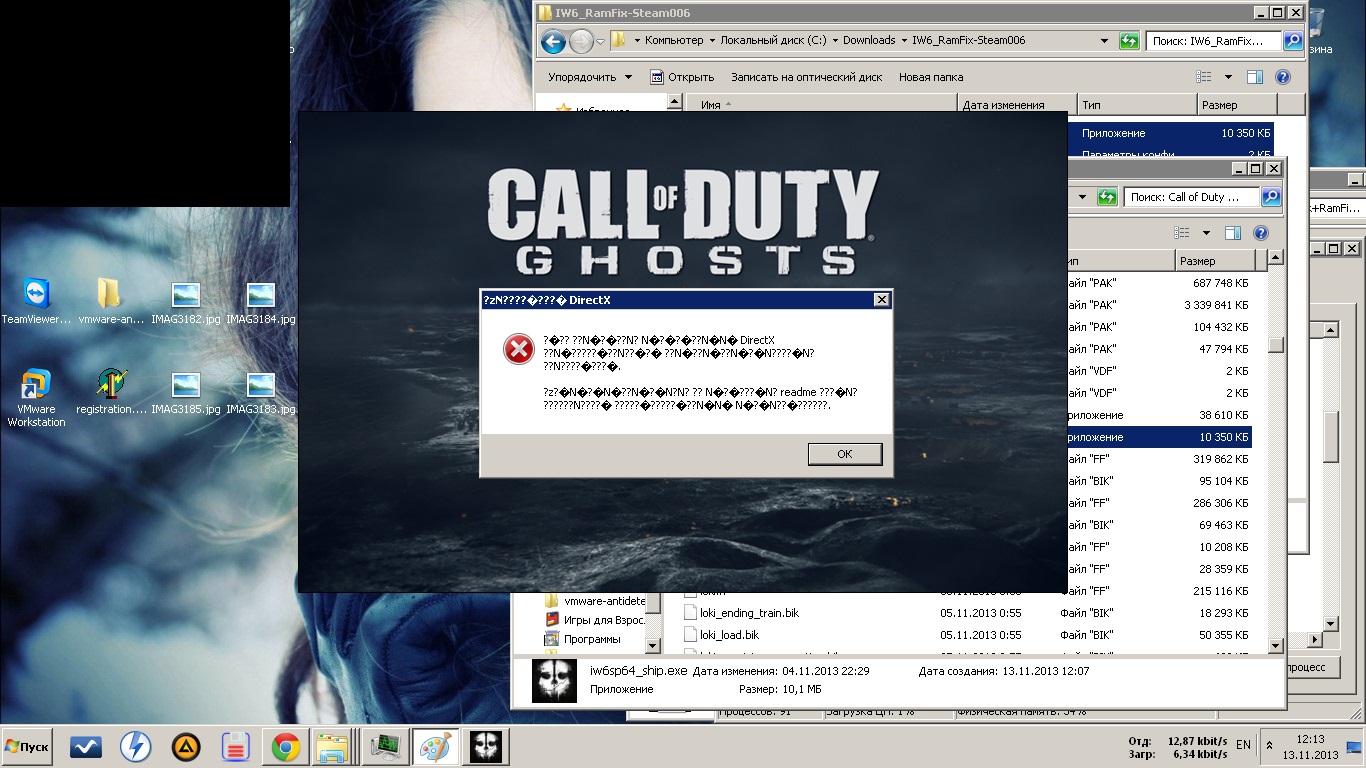Screen dimensions: 1366x768
Task: Click the red error icon in the dialog
Action: [x=518, y=349]
